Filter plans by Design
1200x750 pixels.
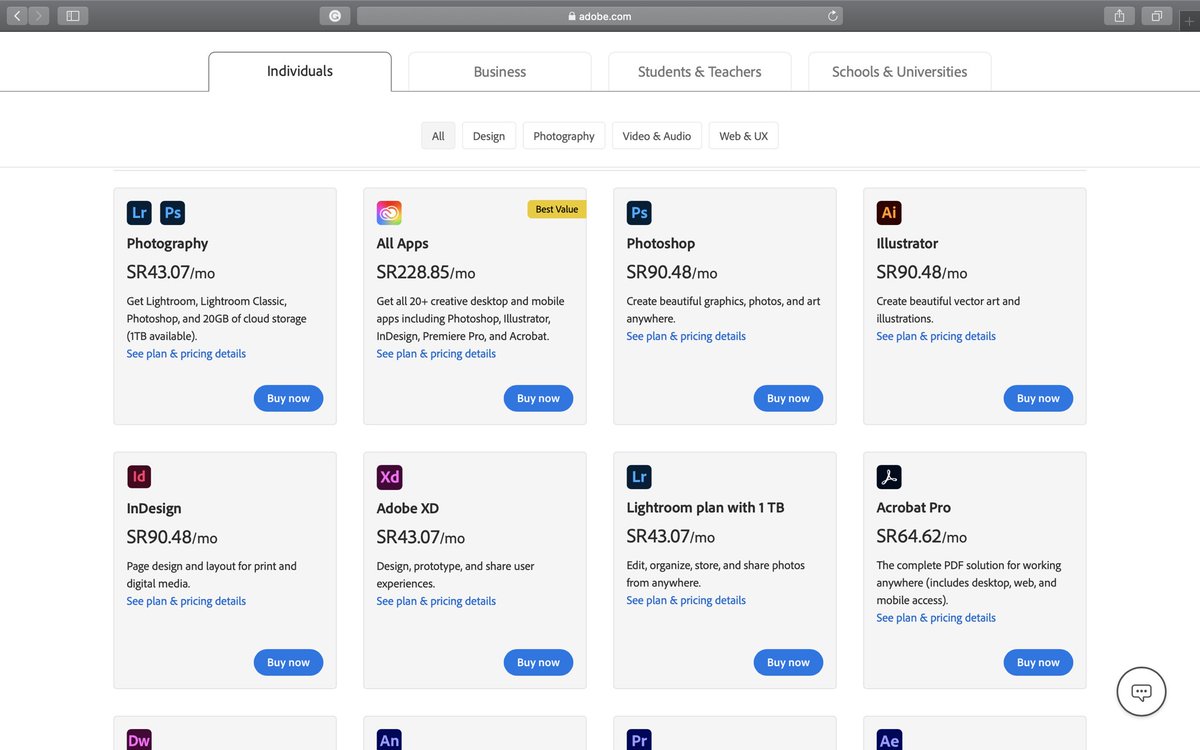coord(489,136)
